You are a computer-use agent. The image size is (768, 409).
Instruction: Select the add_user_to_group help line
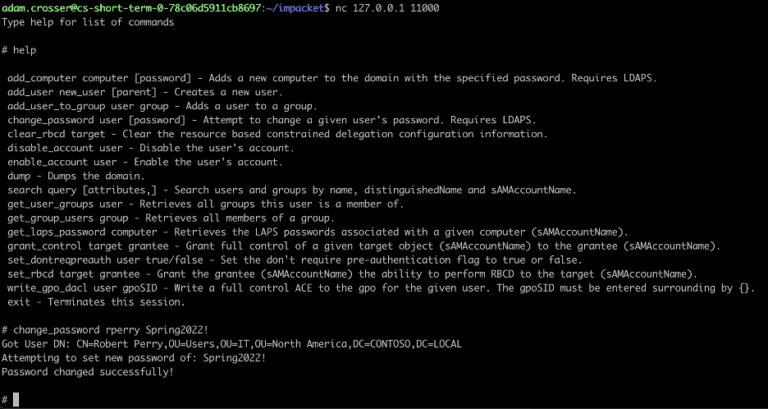click(162, 105)
